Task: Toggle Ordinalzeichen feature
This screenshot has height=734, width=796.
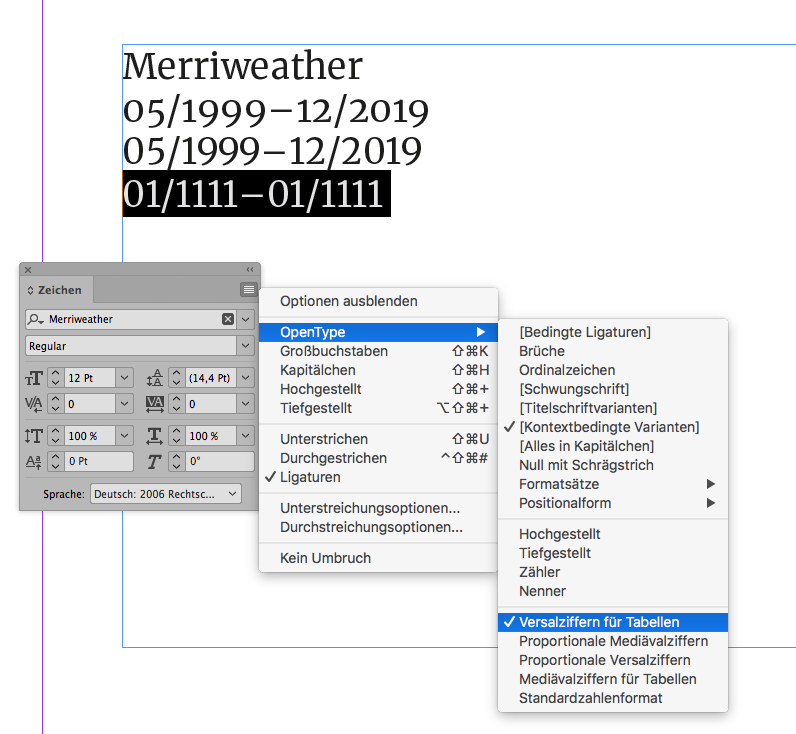Action: pyautogui.click(x=613, y=370)
